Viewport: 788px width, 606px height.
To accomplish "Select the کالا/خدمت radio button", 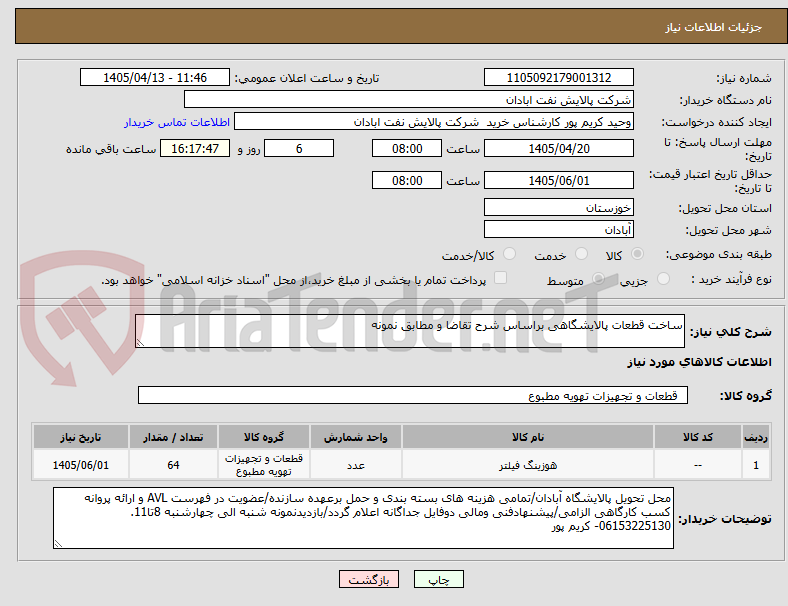I will (x=510, y=254).
